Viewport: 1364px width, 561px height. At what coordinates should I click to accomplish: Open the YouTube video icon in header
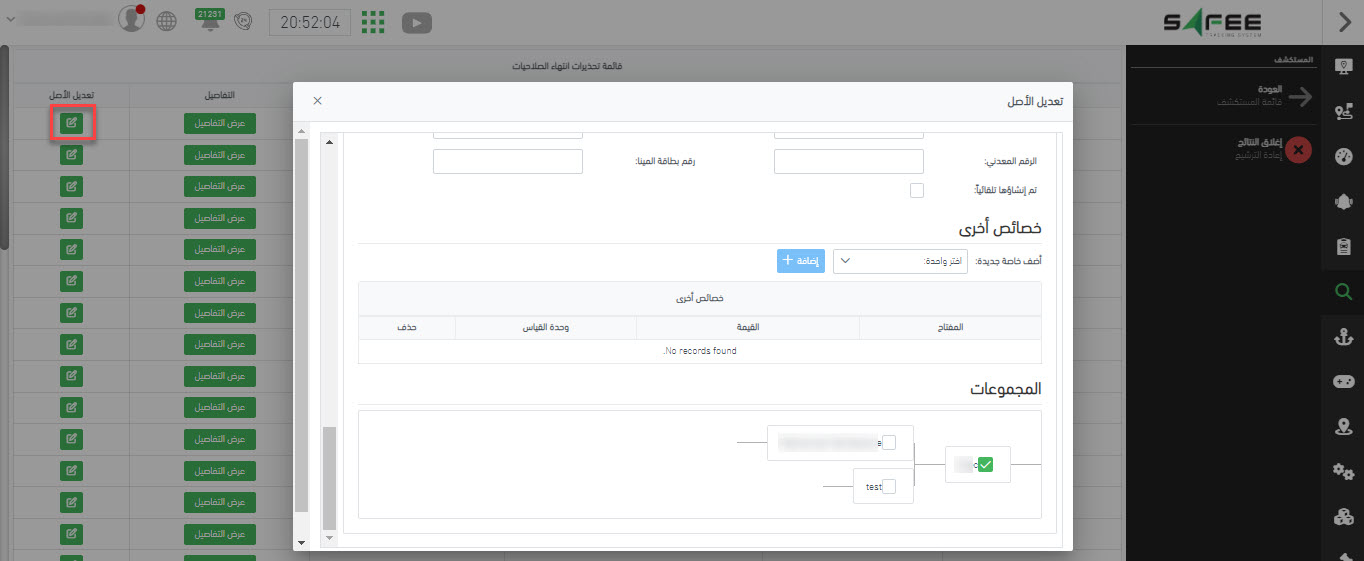click(417, 22)
